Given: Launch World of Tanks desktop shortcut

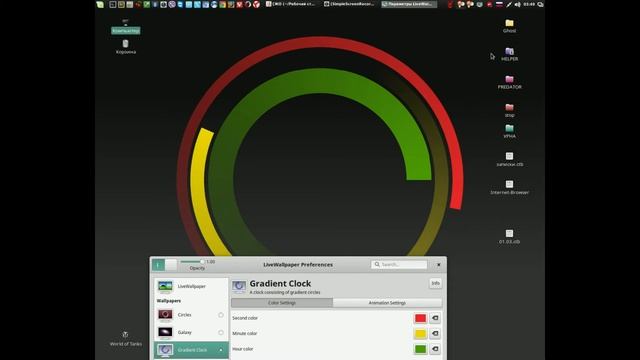Looking at the screenshot, I should coord(126,339).
